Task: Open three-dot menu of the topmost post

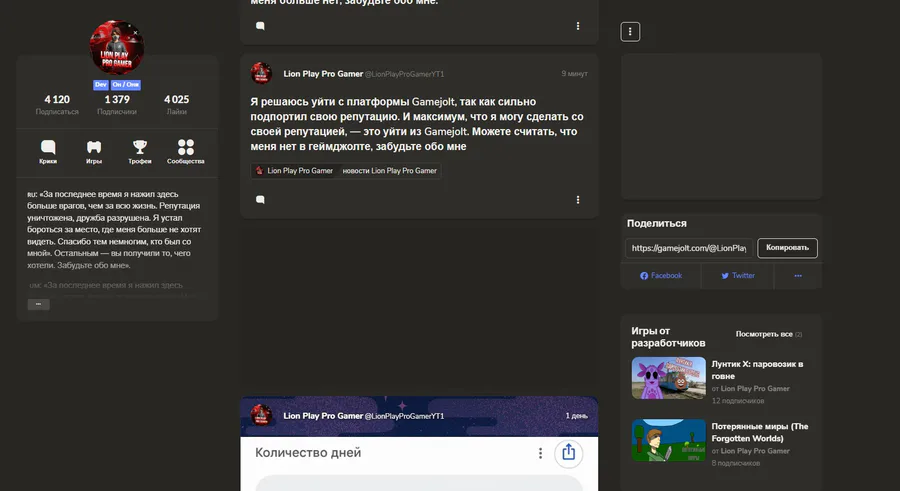Action: click(x=577, y=26)
